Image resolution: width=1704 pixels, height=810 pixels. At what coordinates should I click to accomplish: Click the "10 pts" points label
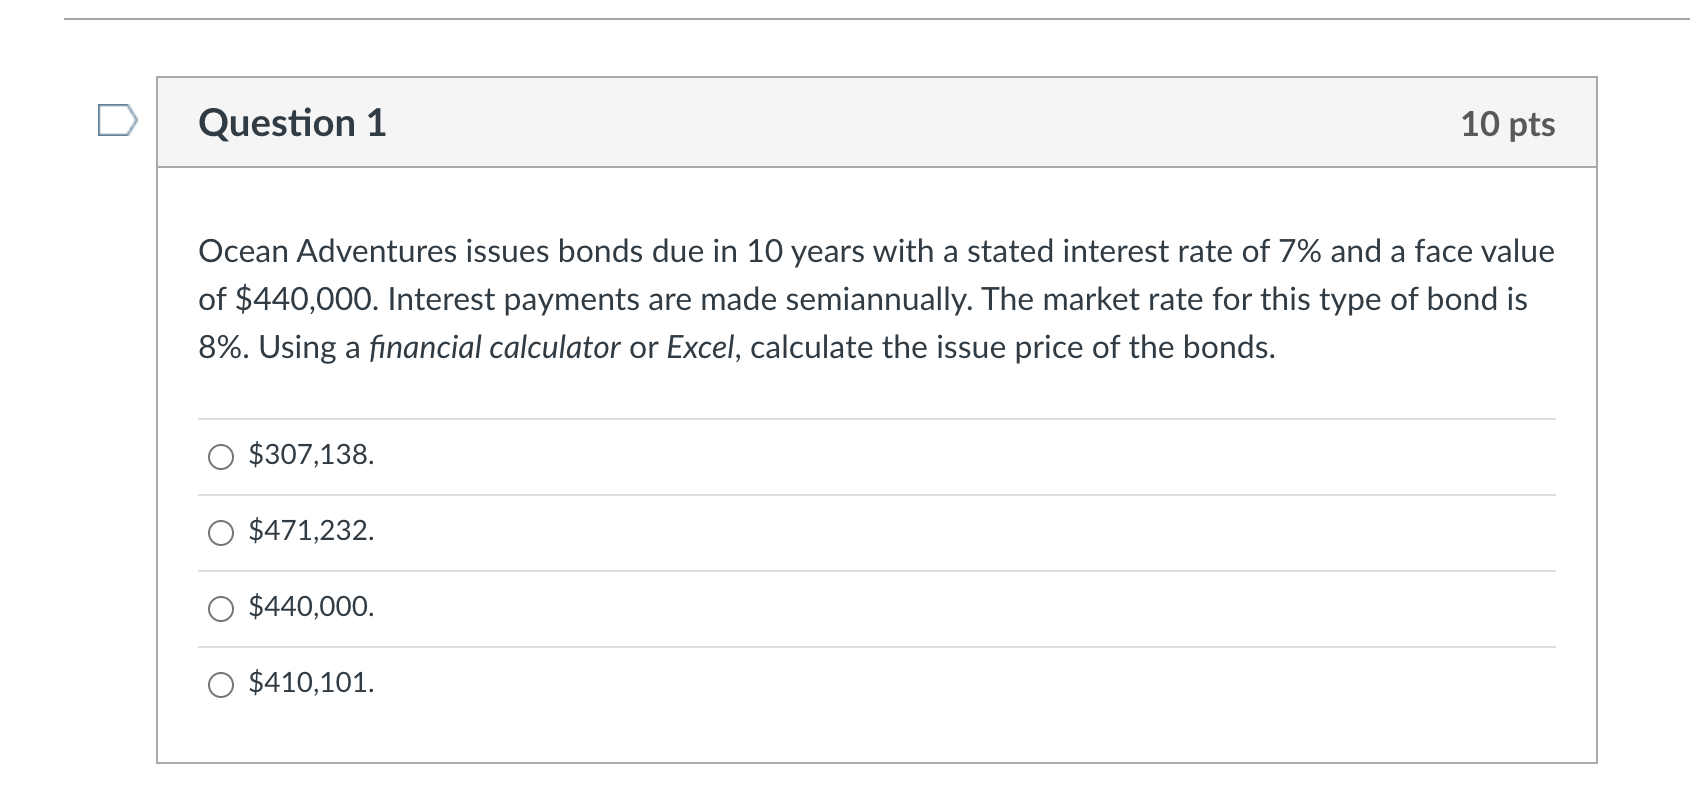(x=1508, y=123)
